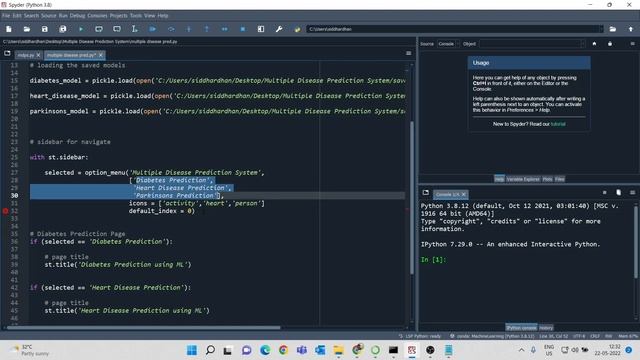Click in the Object input field

point(529,44)
